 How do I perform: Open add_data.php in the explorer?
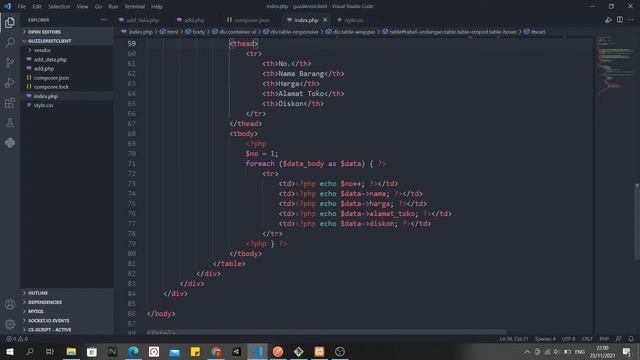pos(50,60)
